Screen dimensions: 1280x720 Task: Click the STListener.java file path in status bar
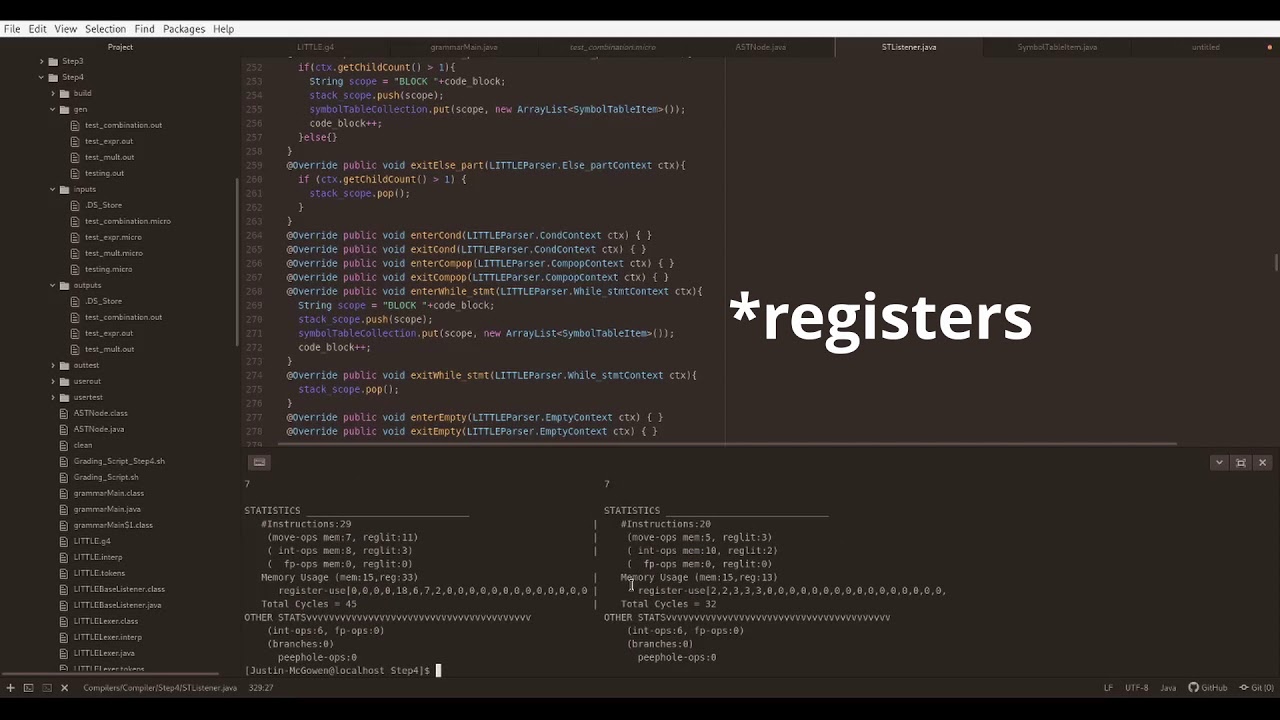pos(160,688)
